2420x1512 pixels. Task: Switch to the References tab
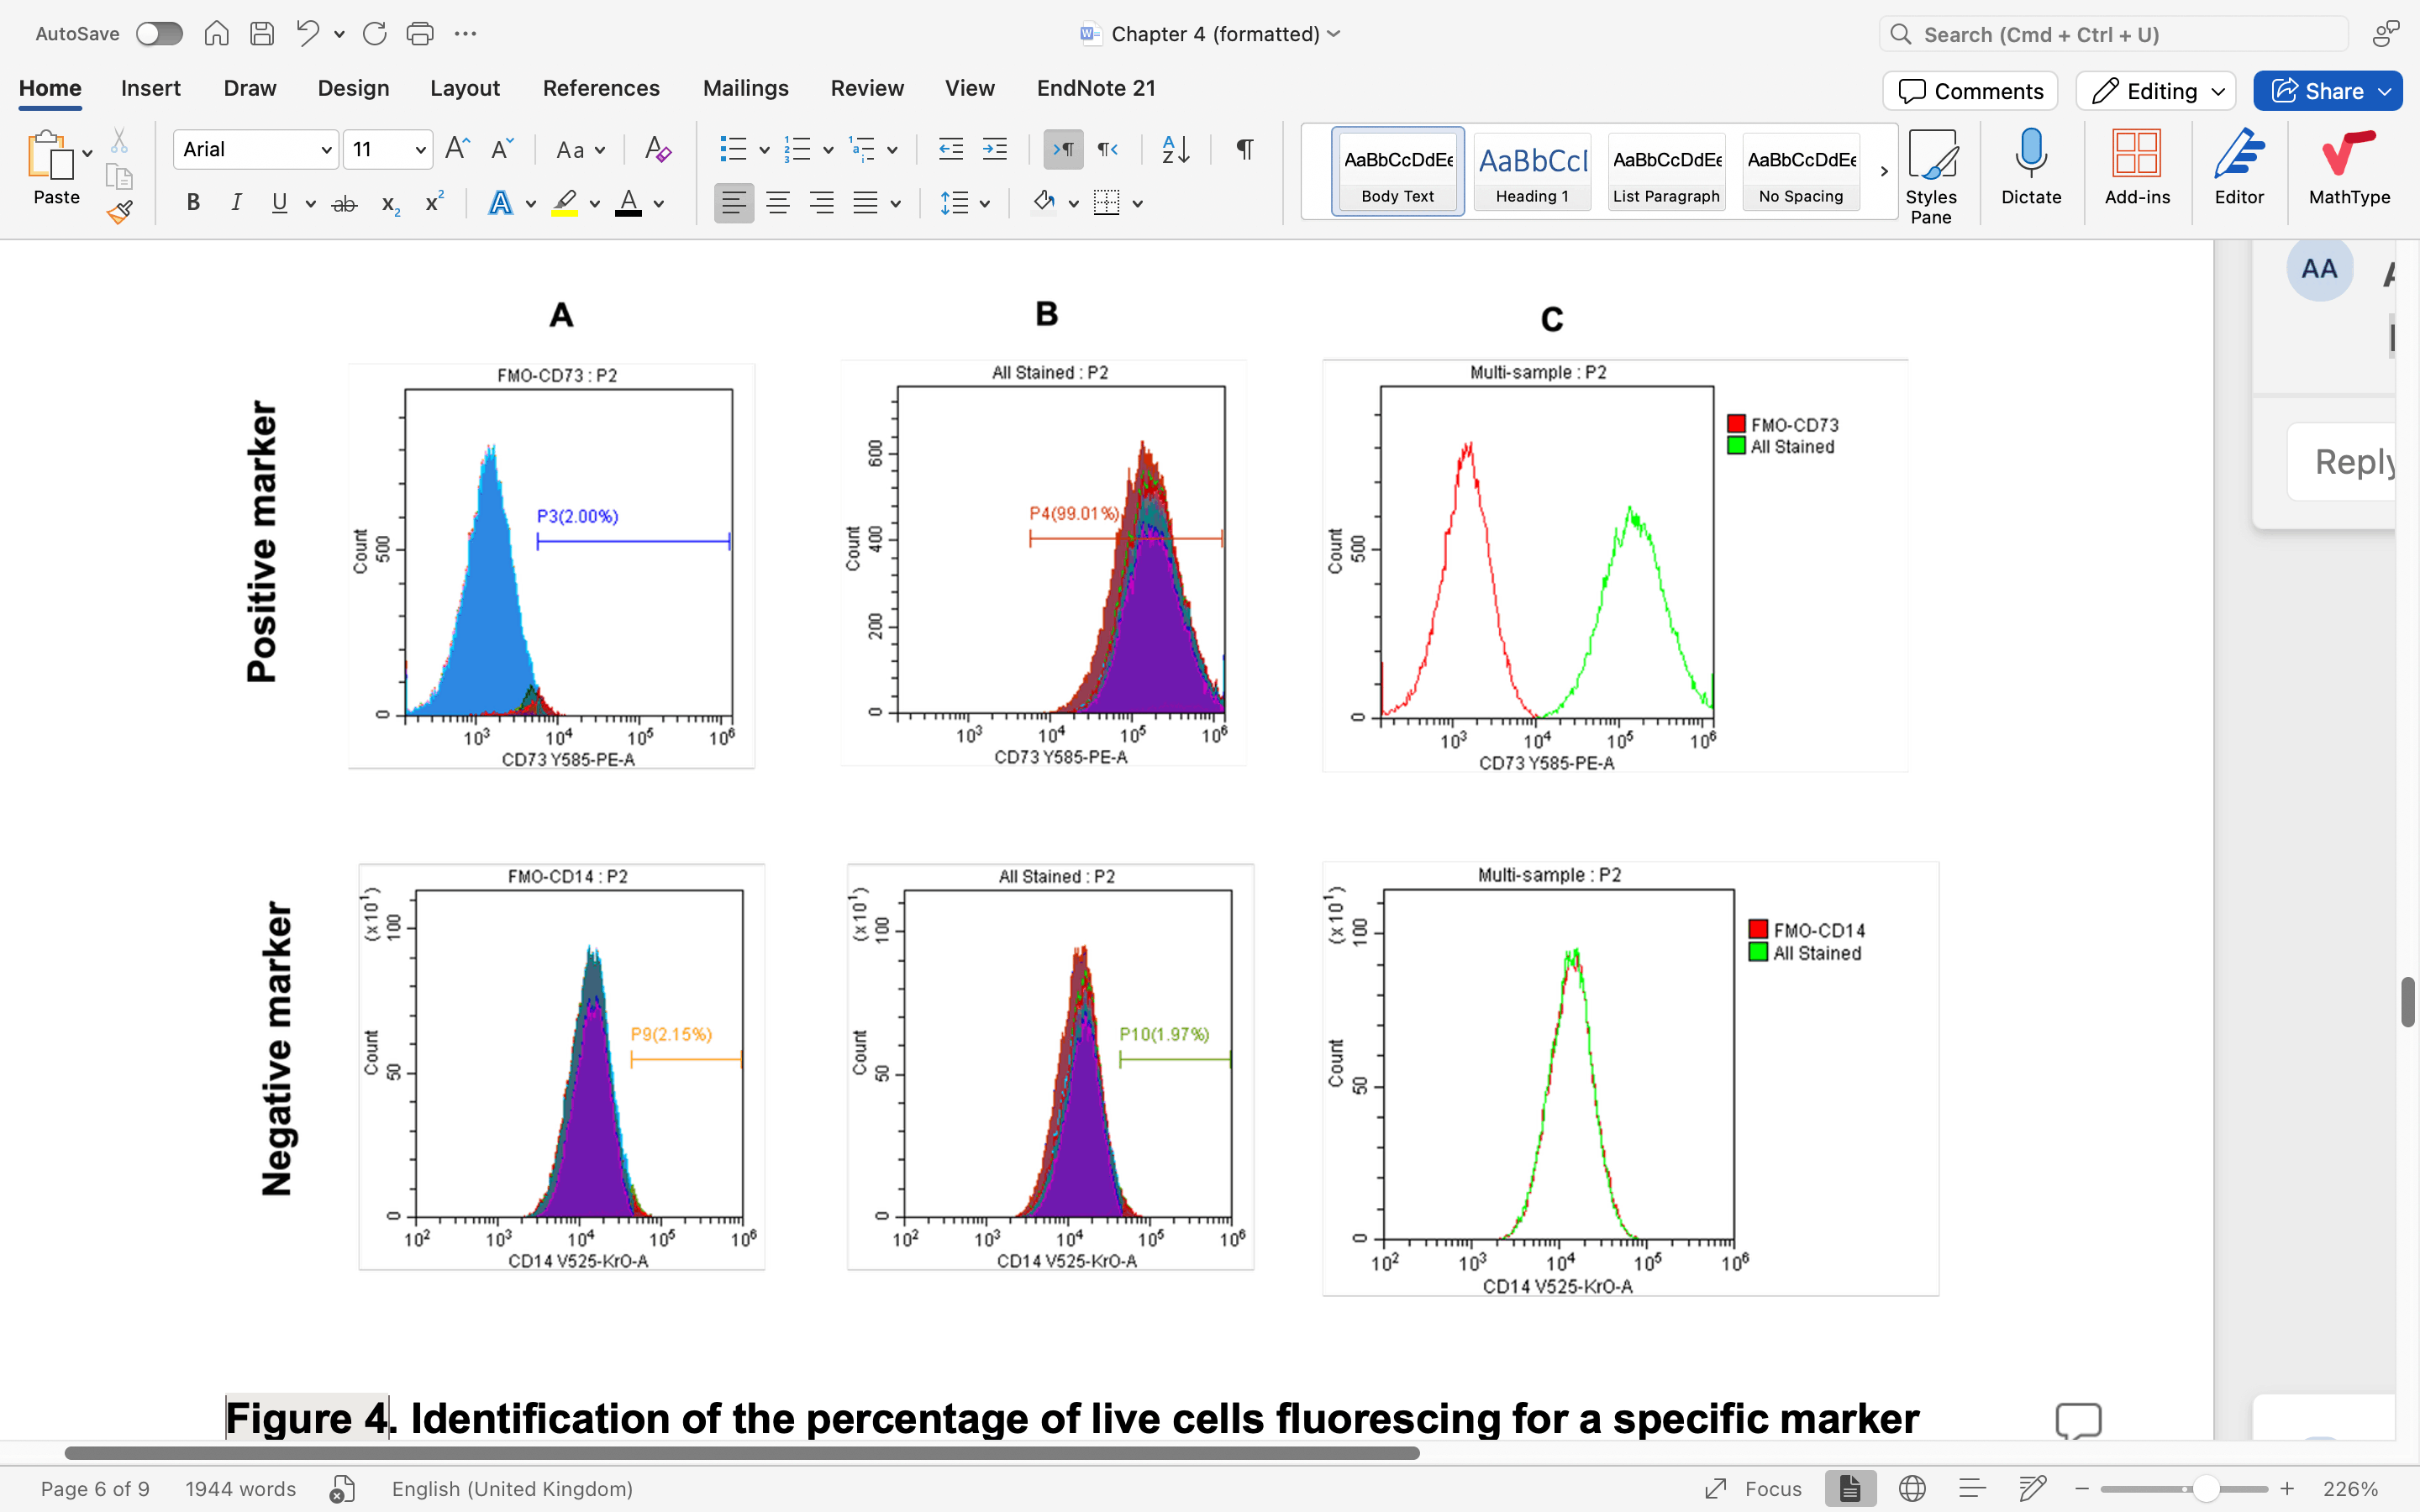601,88
